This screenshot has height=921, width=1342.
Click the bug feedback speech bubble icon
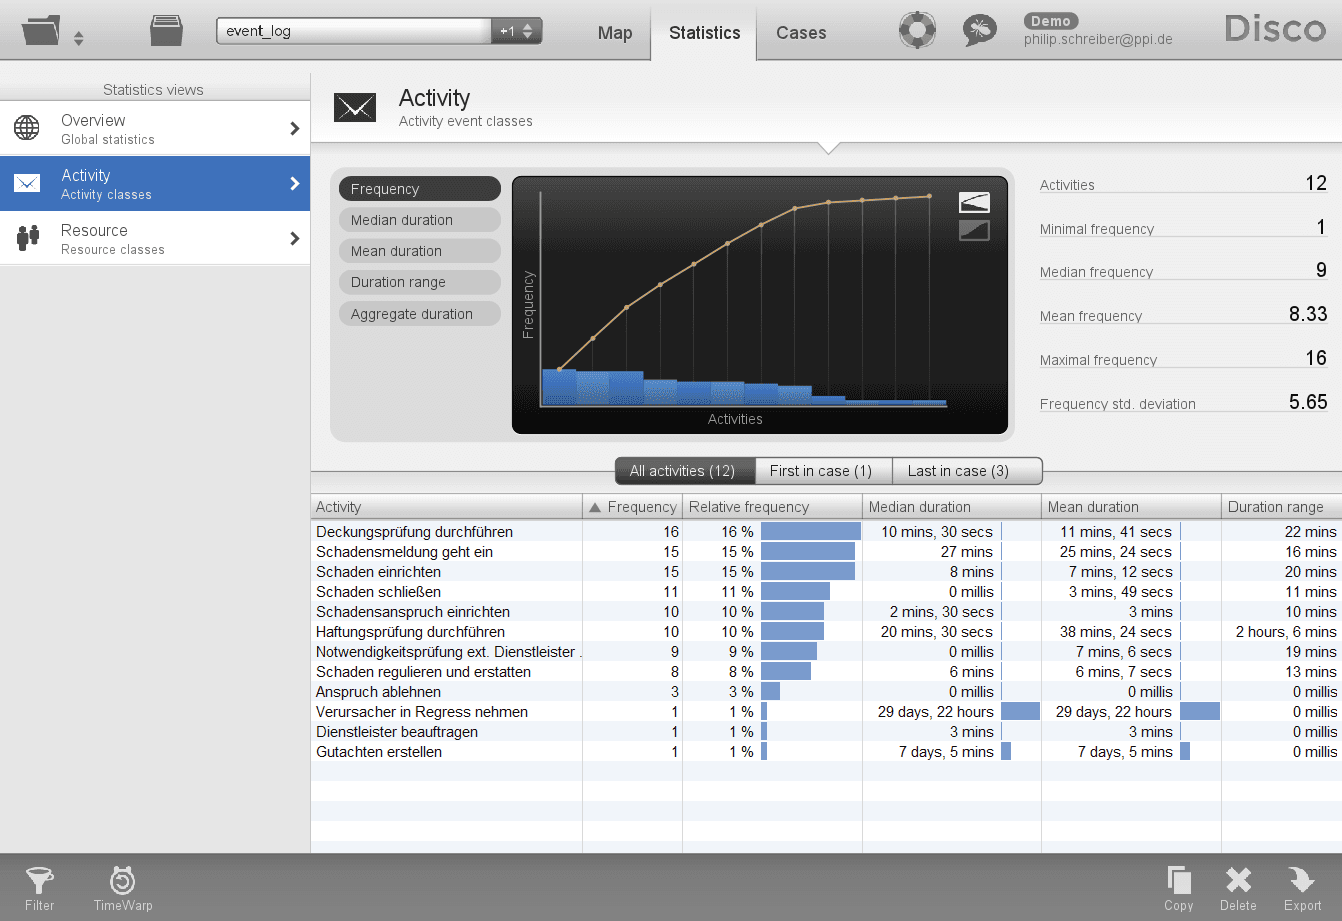979,30
